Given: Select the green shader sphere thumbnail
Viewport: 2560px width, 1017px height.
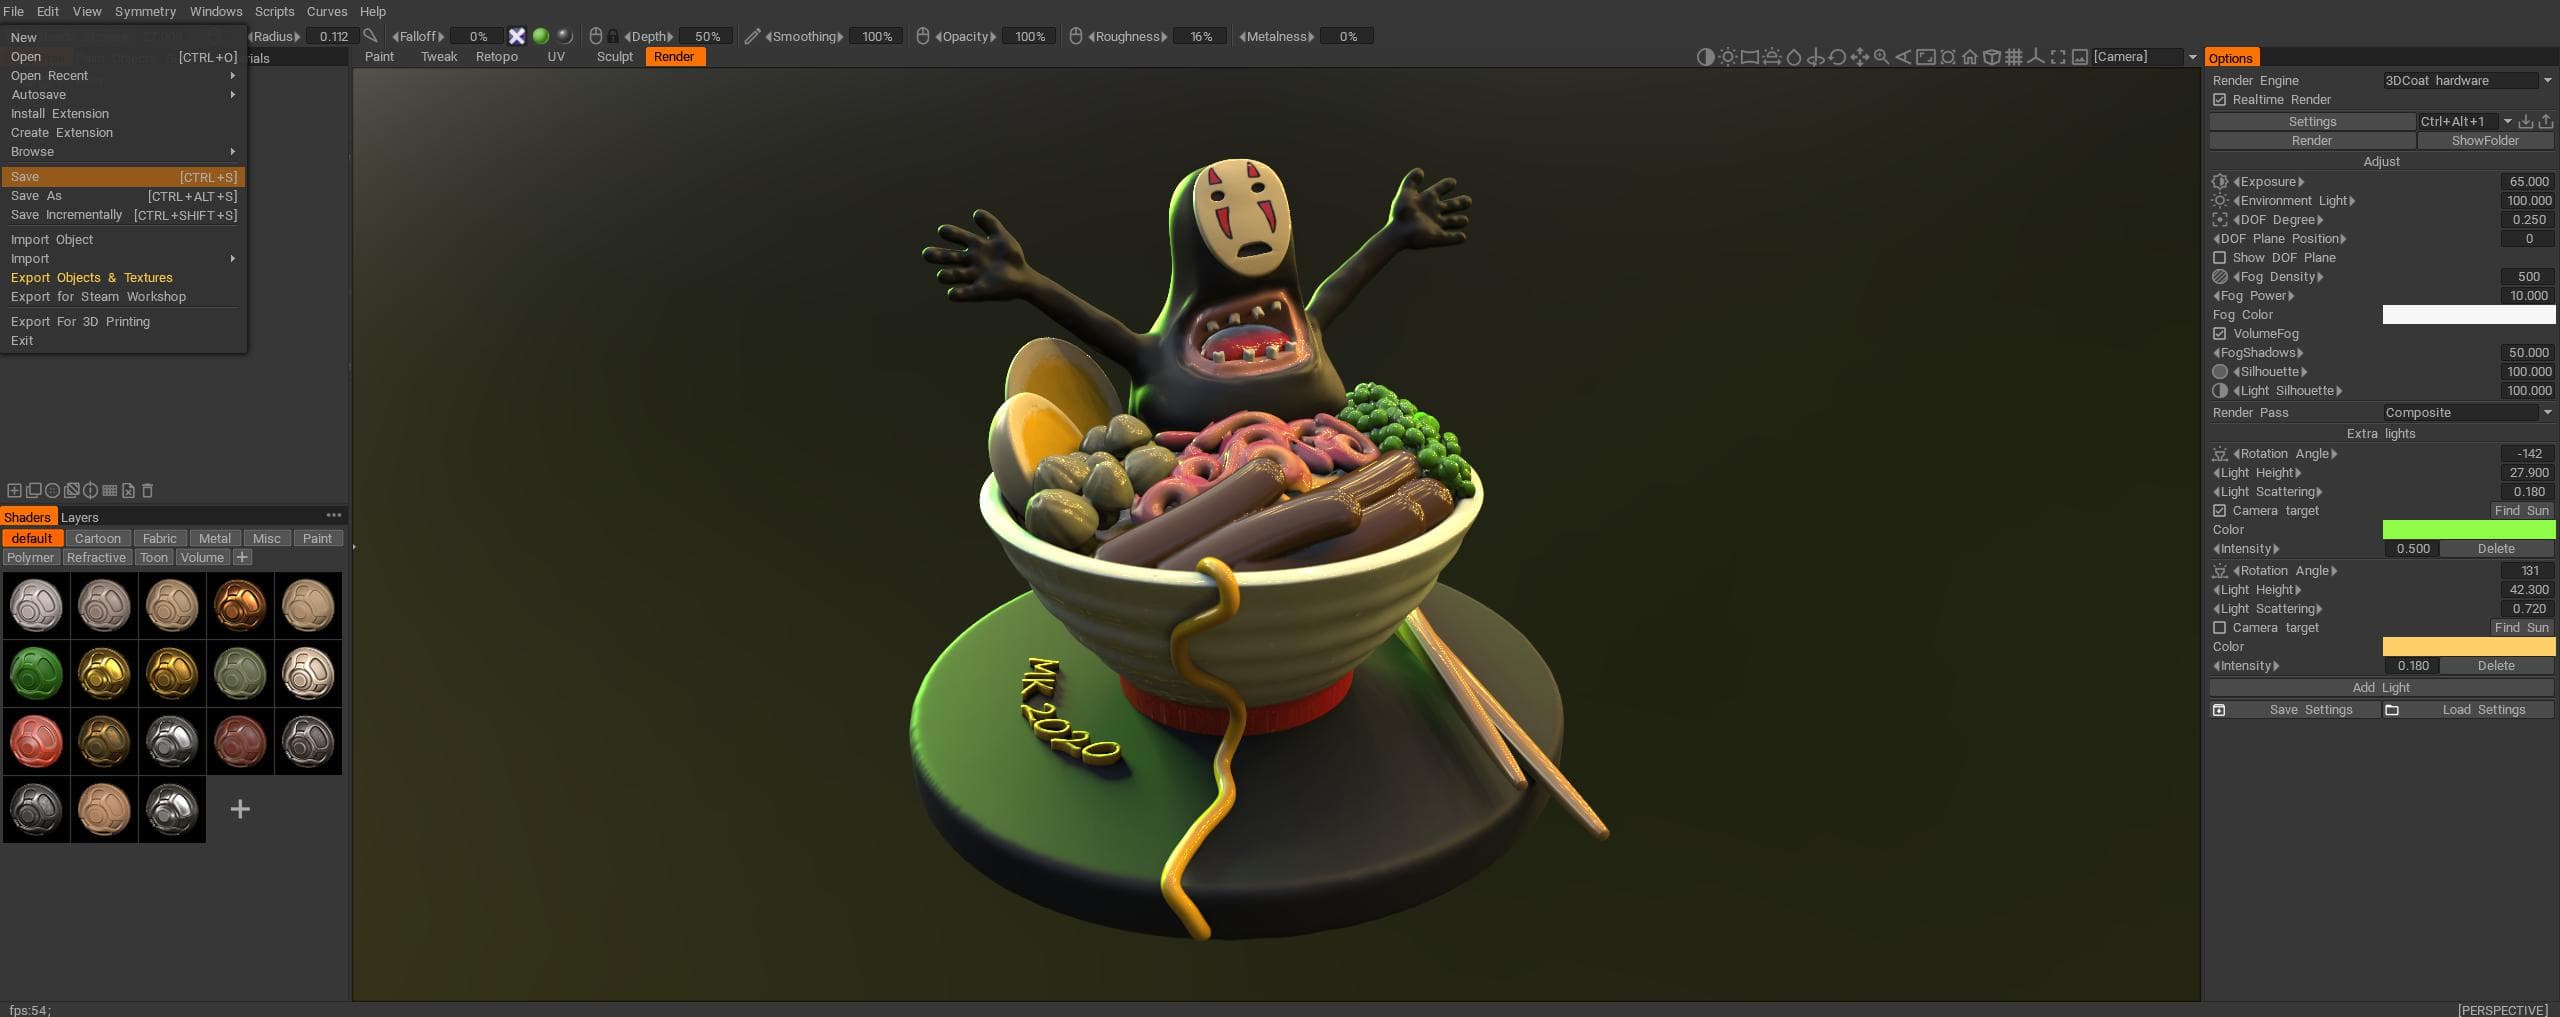Looking at the screenshot, I should pos(36,673).
